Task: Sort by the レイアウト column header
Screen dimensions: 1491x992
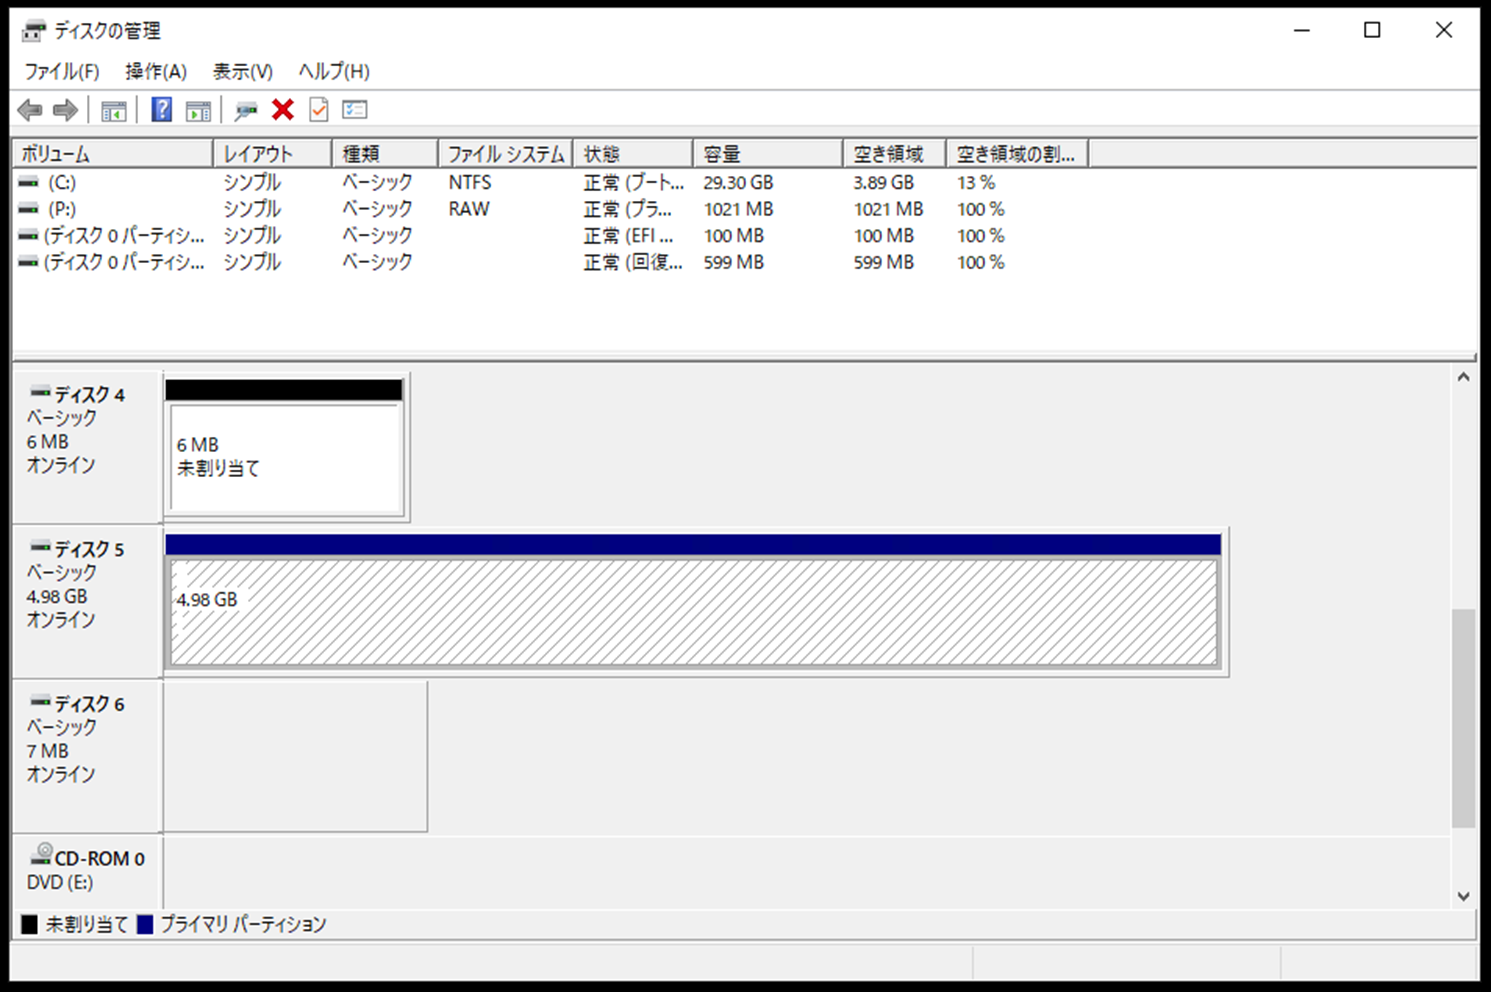Action: click(272, 154)
